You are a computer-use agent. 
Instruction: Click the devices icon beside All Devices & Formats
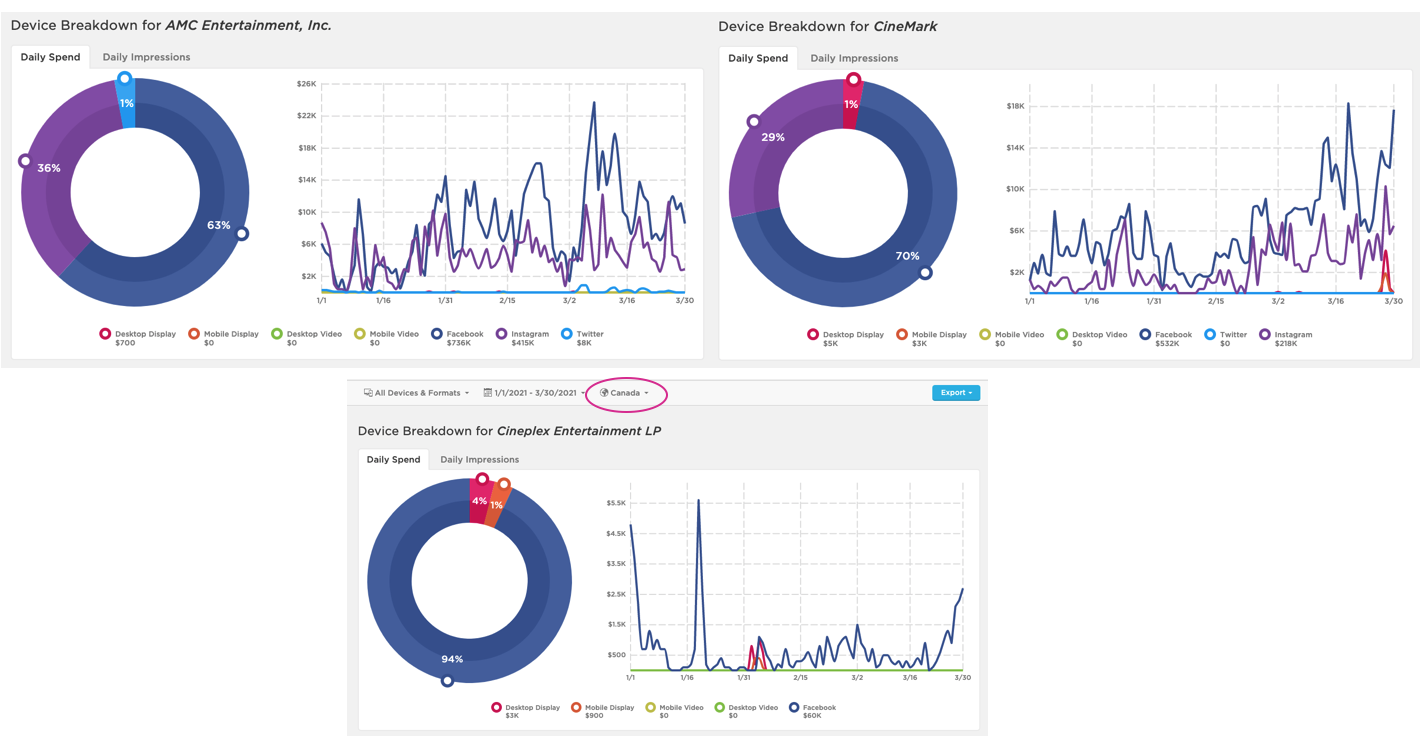(x=368, y=393)
